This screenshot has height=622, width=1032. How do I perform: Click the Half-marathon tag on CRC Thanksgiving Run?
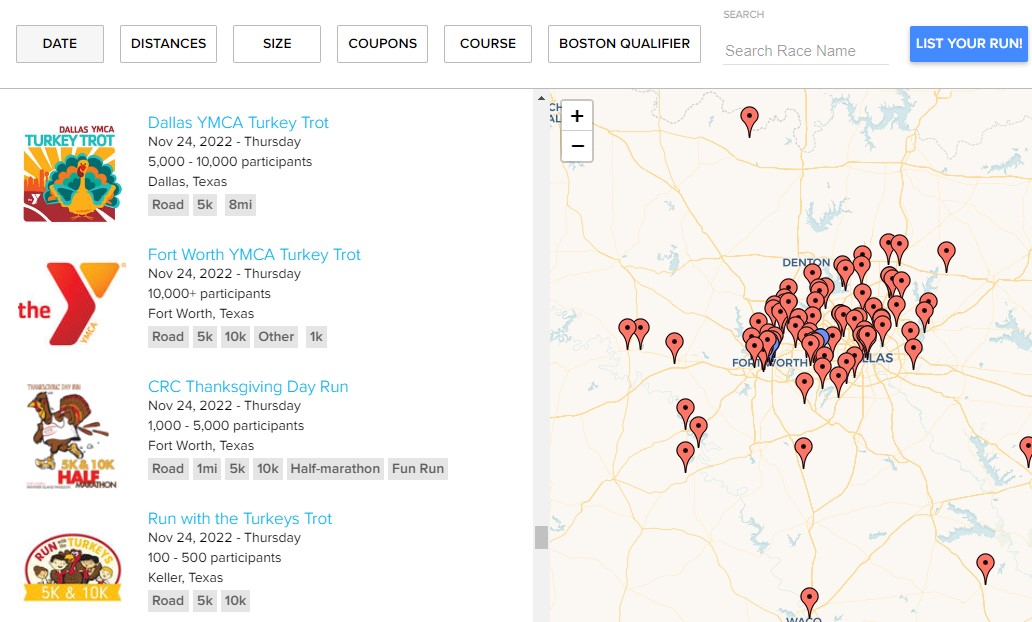[x=335, y=469]
